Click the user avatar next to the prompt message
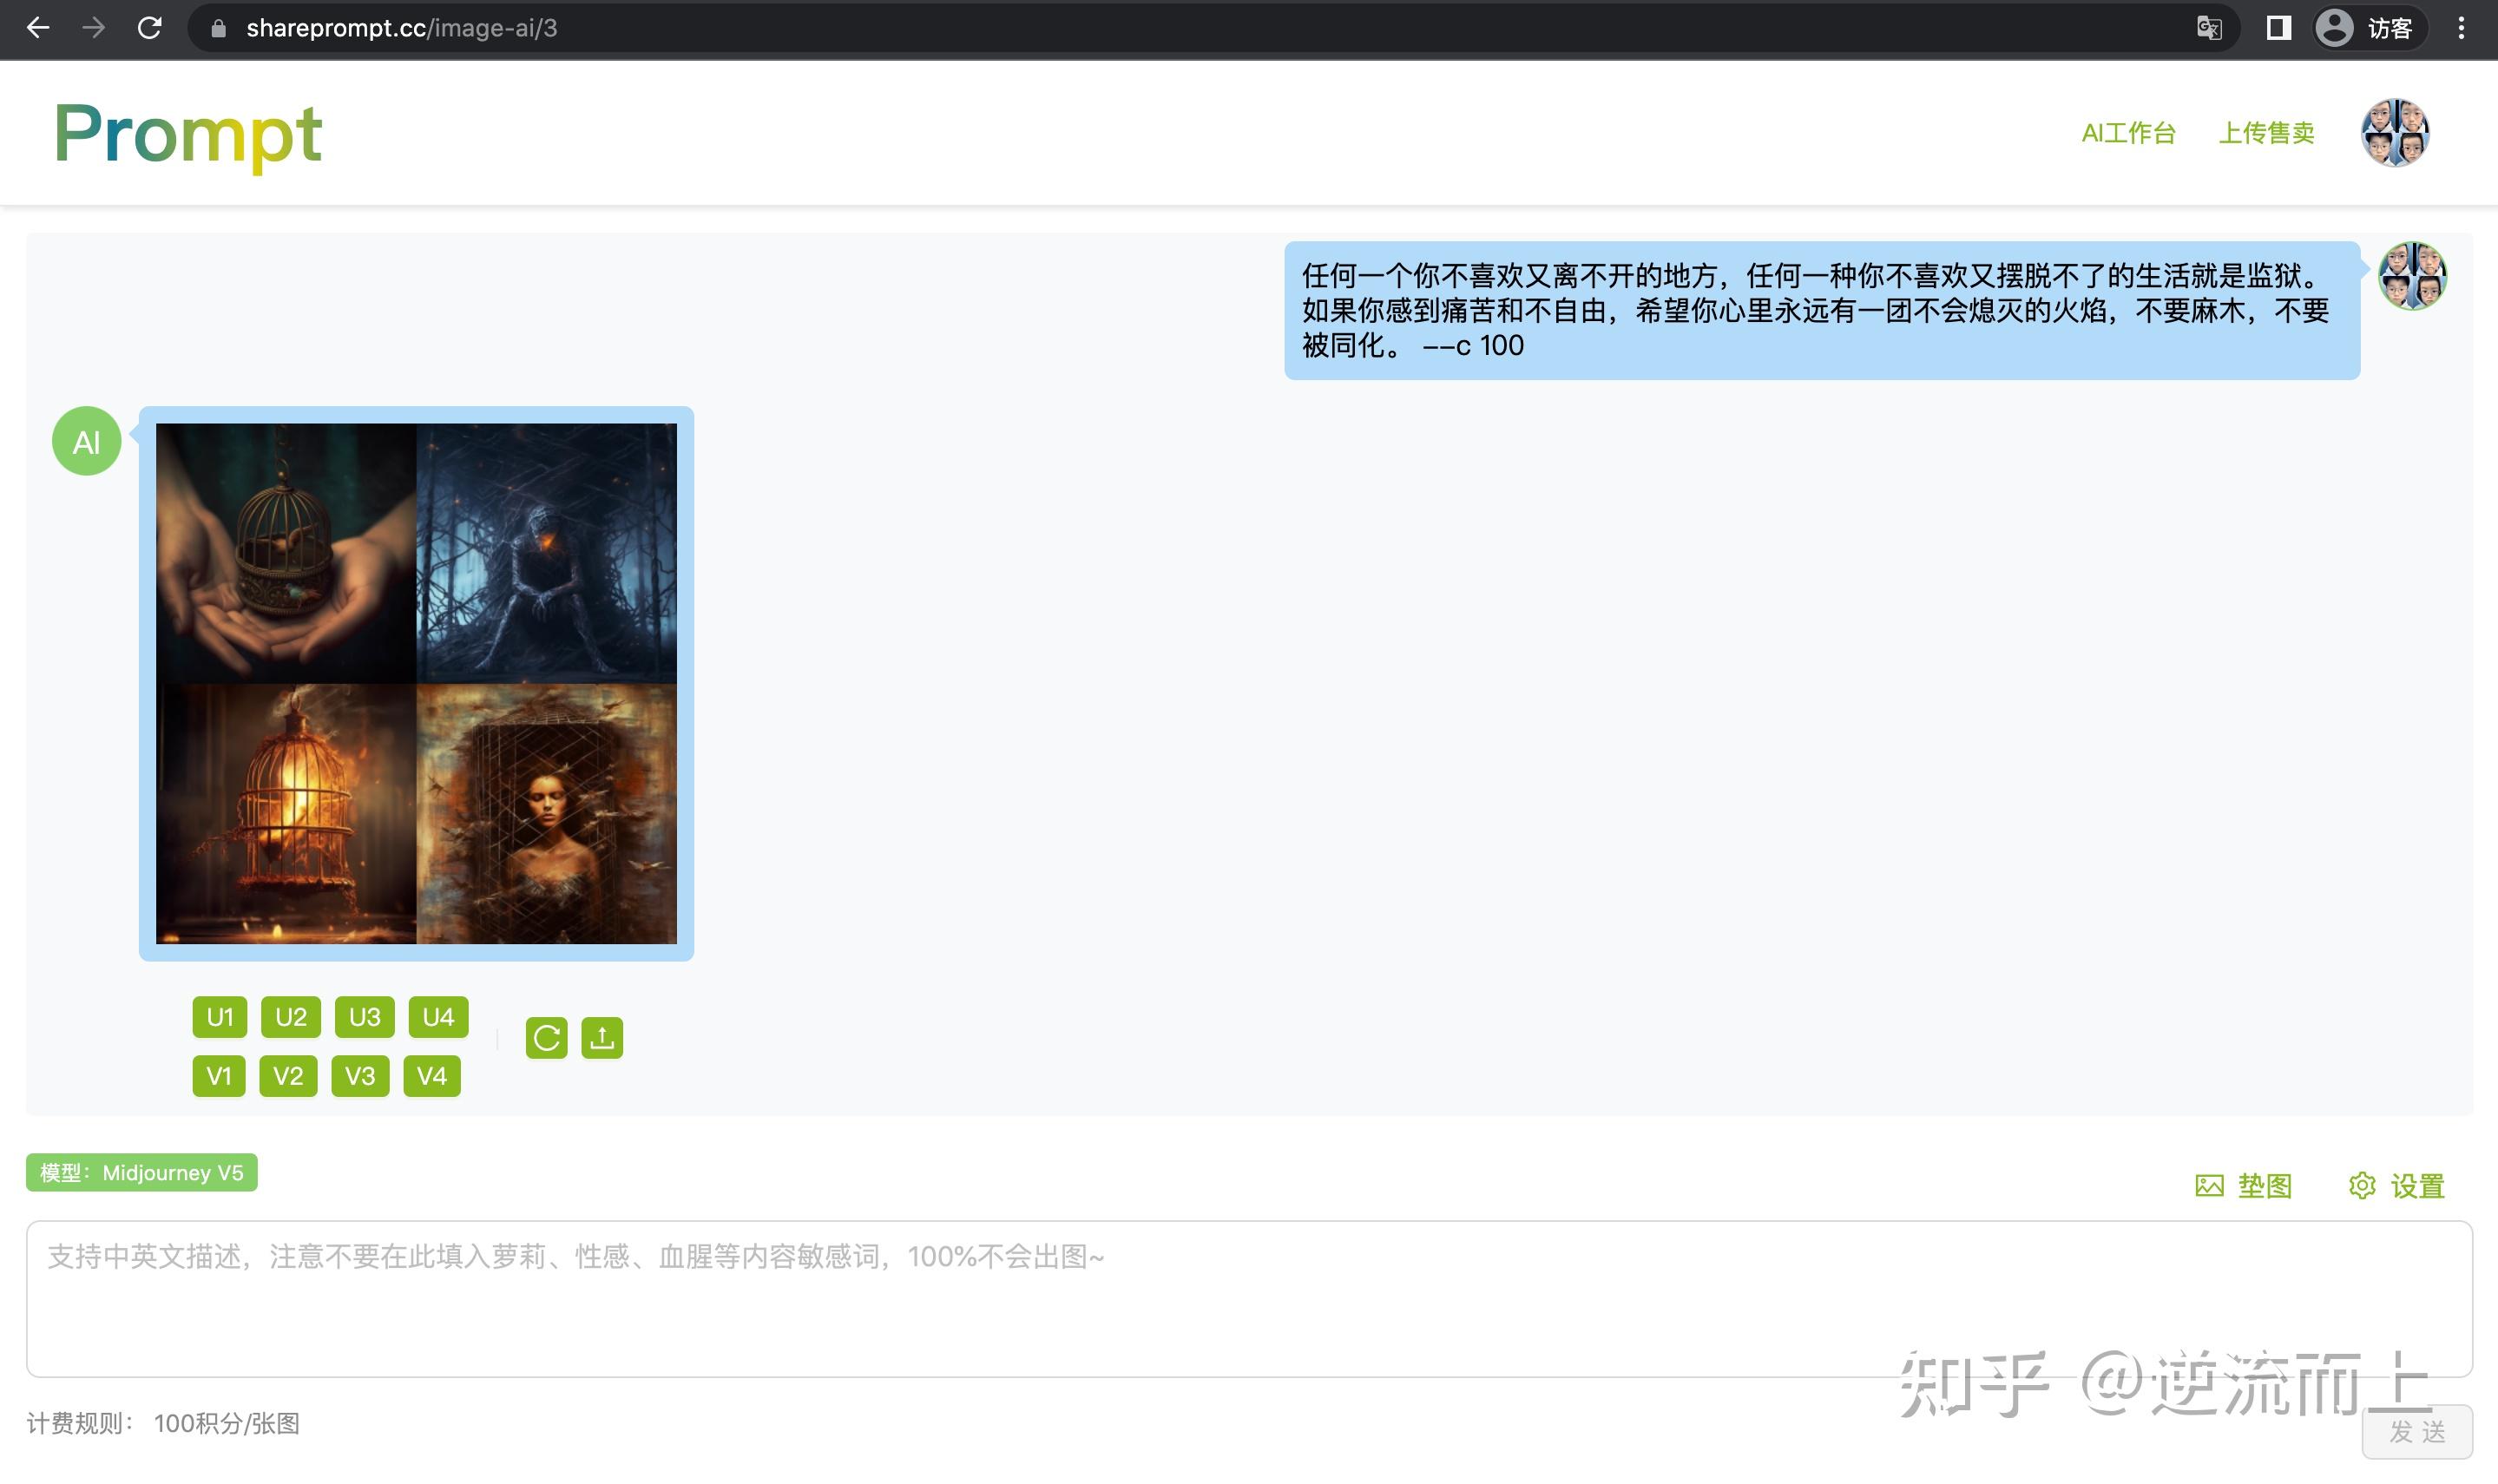 (x=2414, y=276)
